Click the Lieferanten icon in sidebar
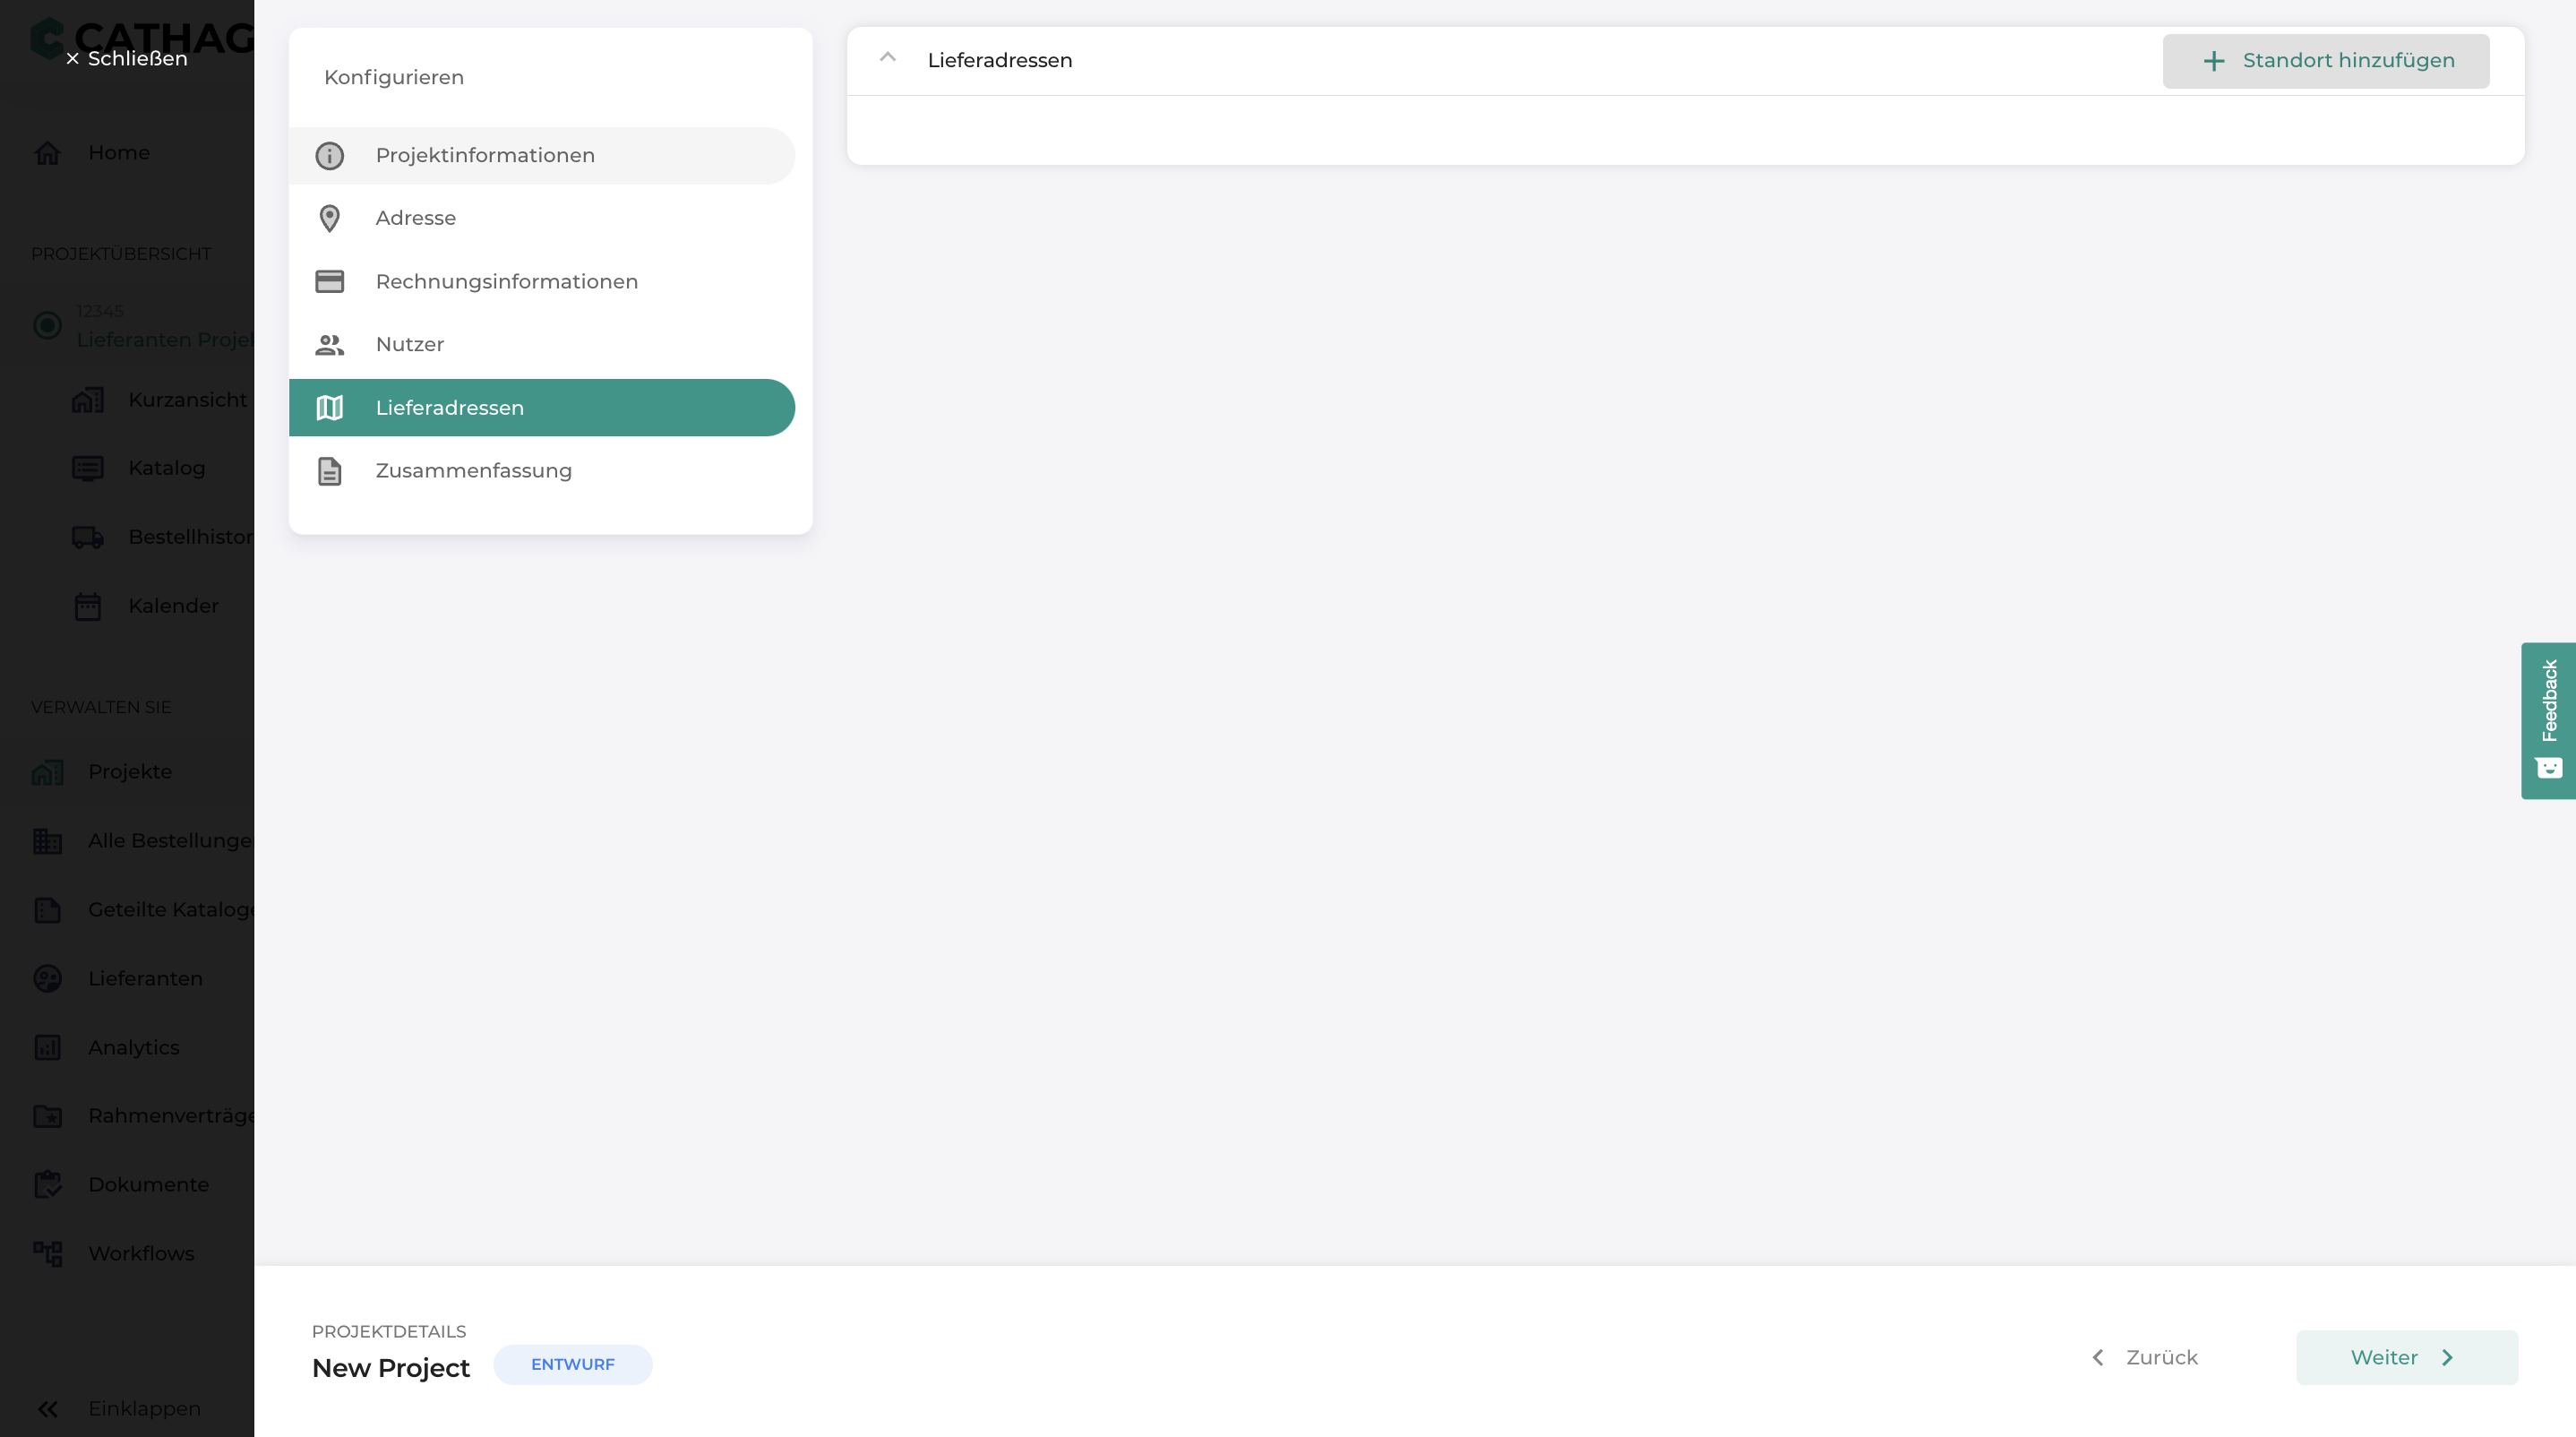This screenshot has height=1437, width=2576. 48,979
